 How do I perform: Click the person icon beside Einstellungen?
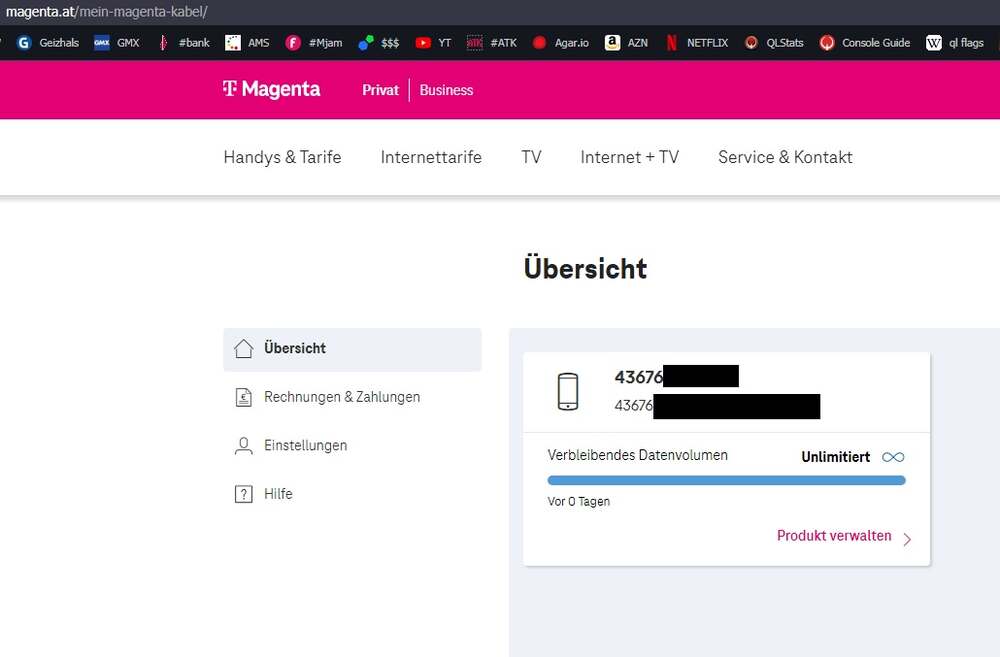pyautogui.click(x=244, y=445)
